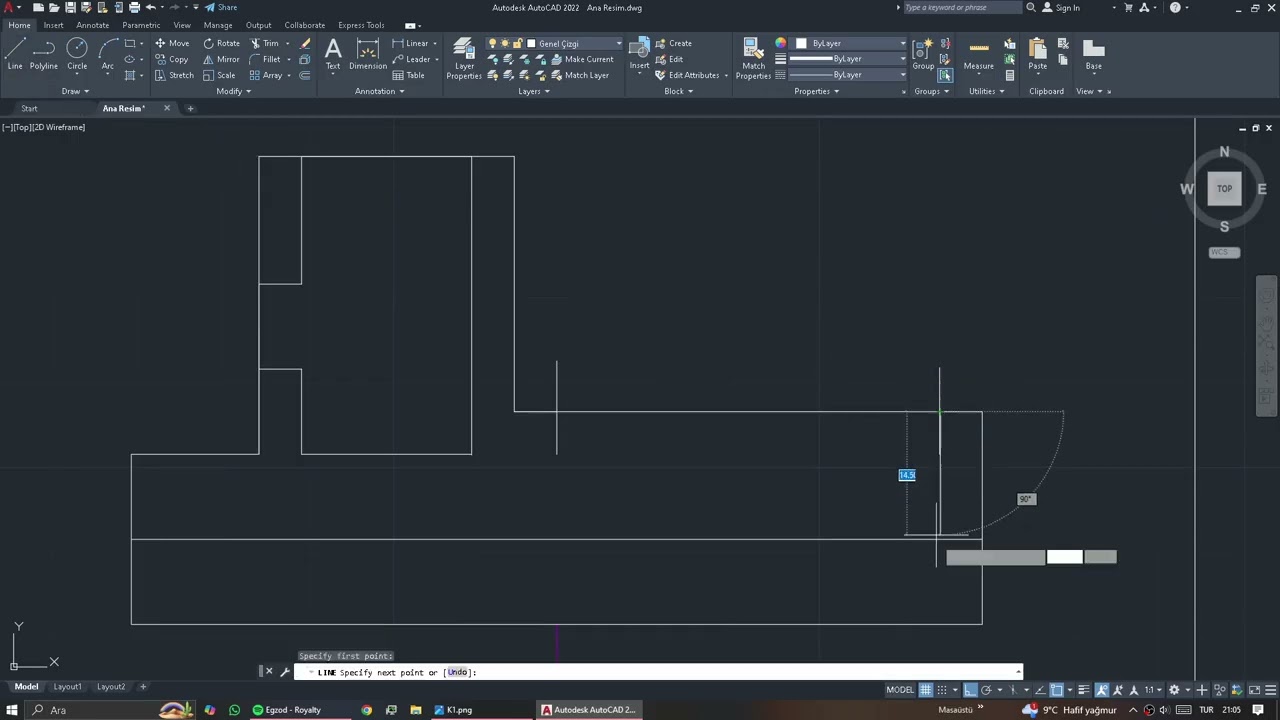1280x720 pixels.
Task: Insert a Table from the Annotation panel
Action: coord(409,75)
